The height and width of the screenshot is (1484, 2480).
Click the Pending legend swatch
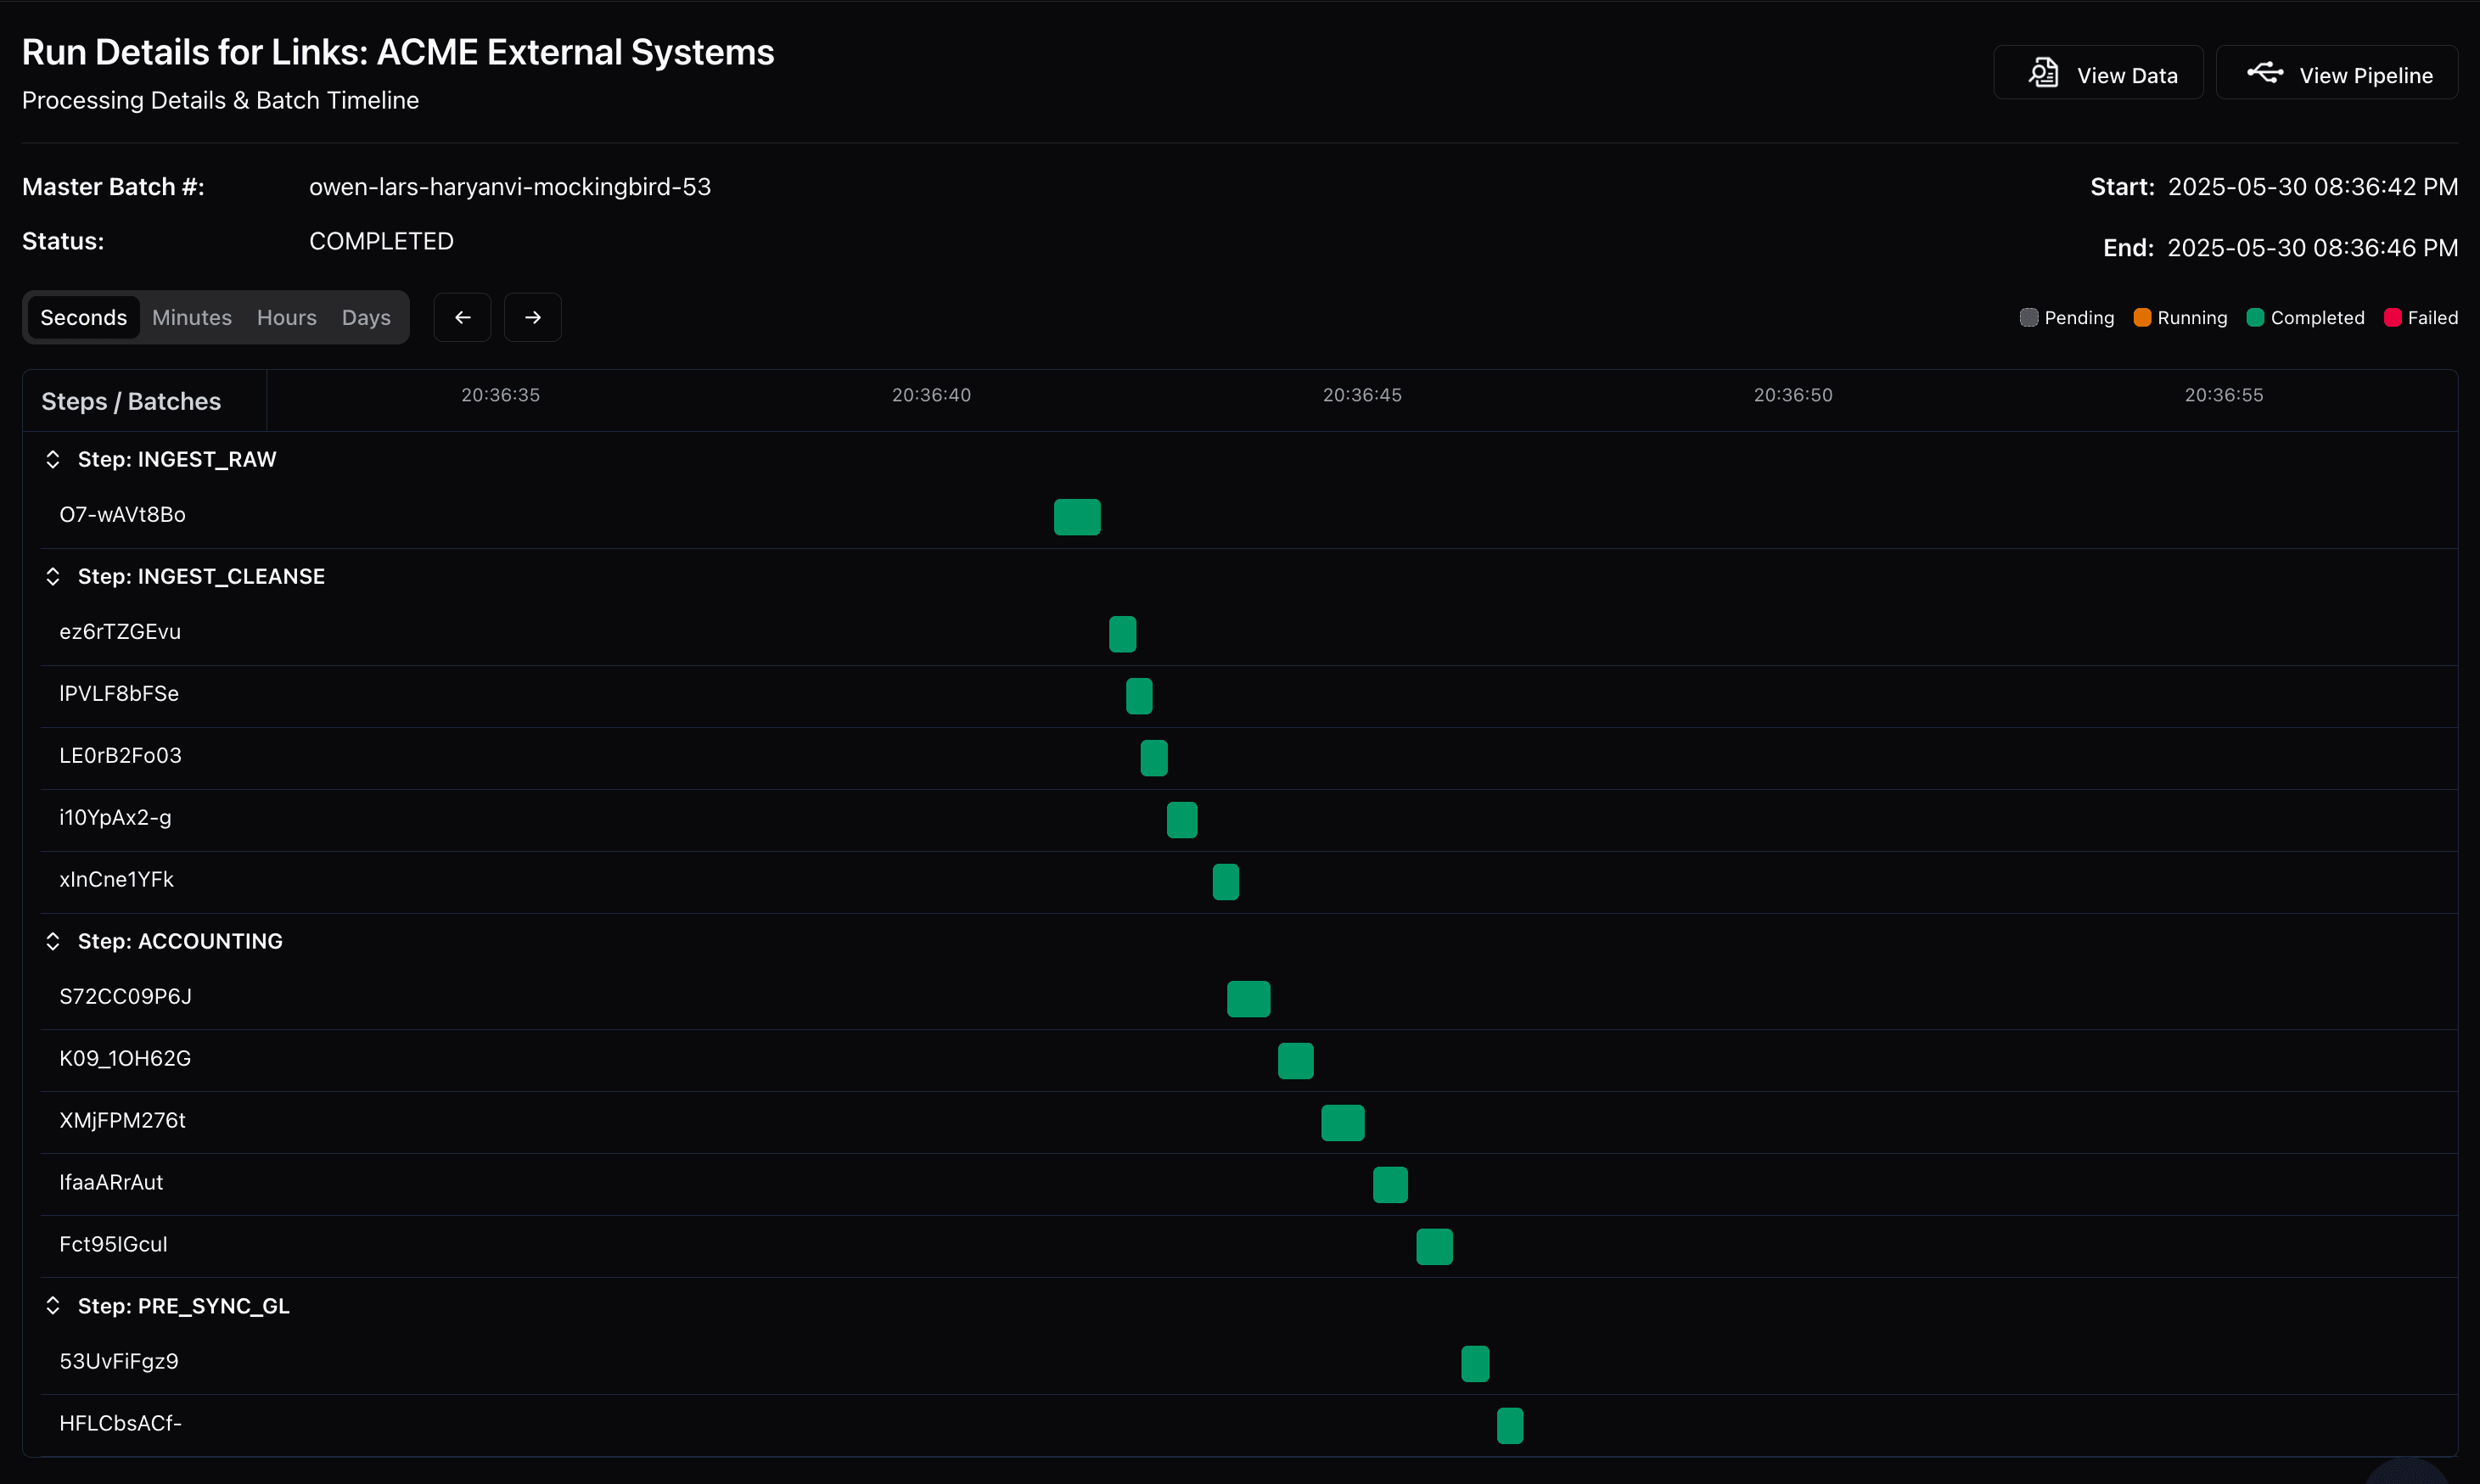click(2029, 317)
